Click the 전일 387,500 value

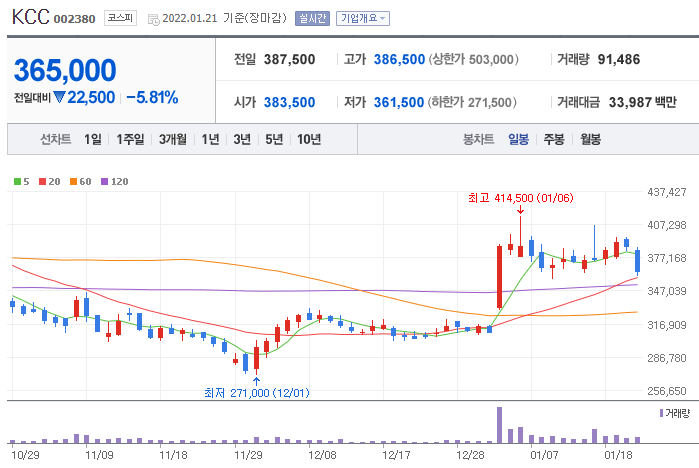coord(289,59)
